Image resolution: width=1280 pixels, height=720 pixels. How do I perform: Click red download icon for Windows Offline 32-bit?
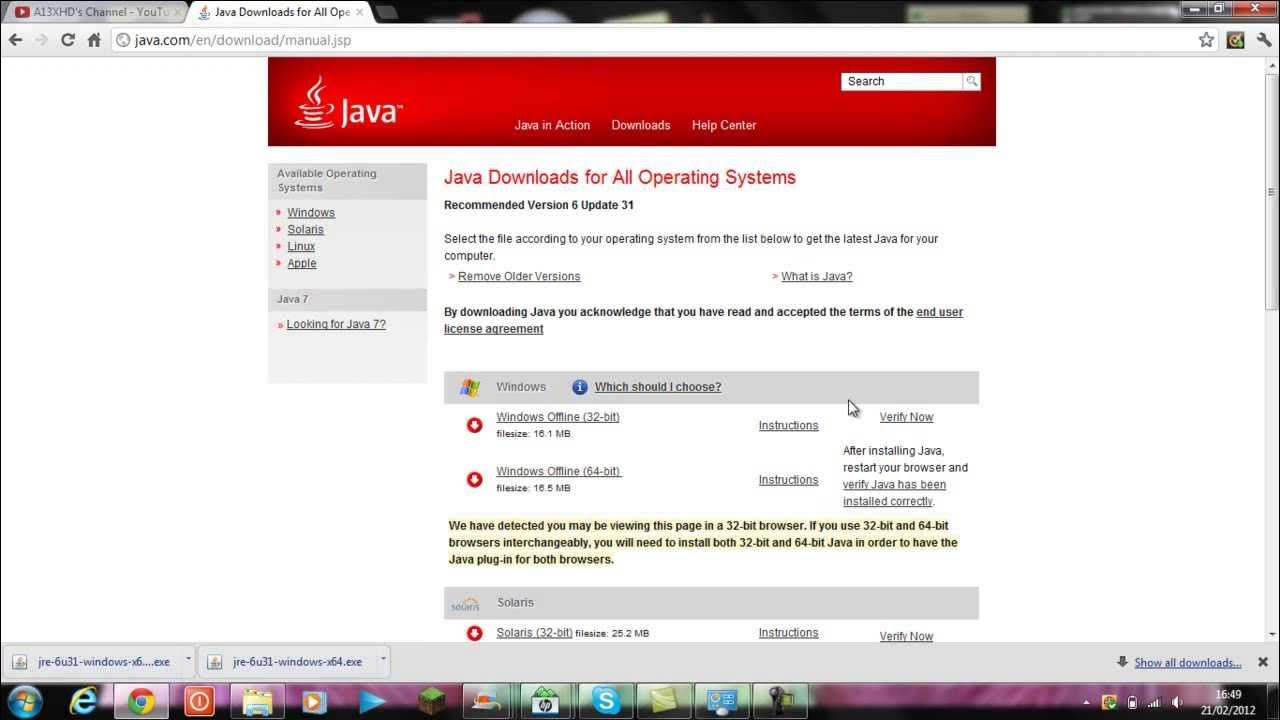point(475,425)
